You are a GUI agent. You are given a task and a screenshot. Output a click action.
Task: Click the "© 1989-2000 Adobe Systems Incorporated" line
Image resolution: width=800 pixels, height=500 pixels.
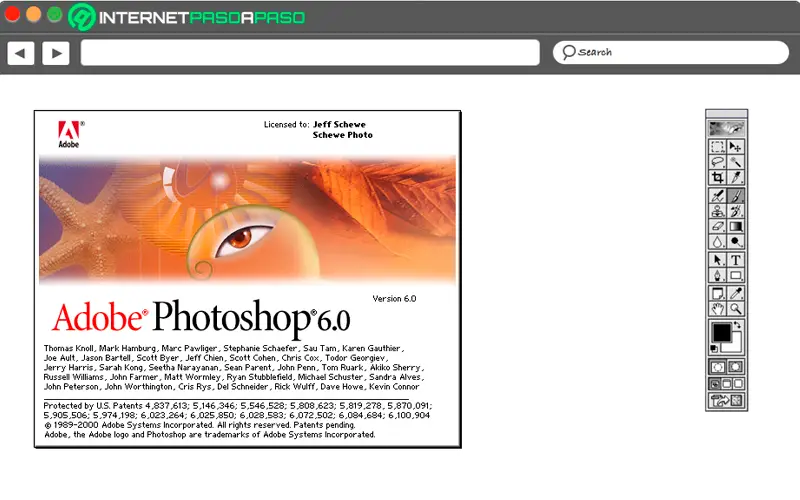tap(199, 425)
